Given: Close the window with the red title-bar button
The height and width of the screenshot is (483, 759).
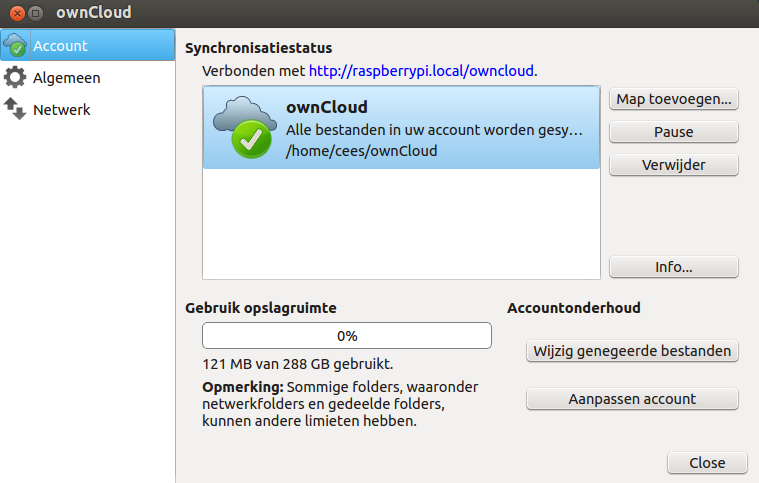Looking at the screenshot, I should [15, 13].
